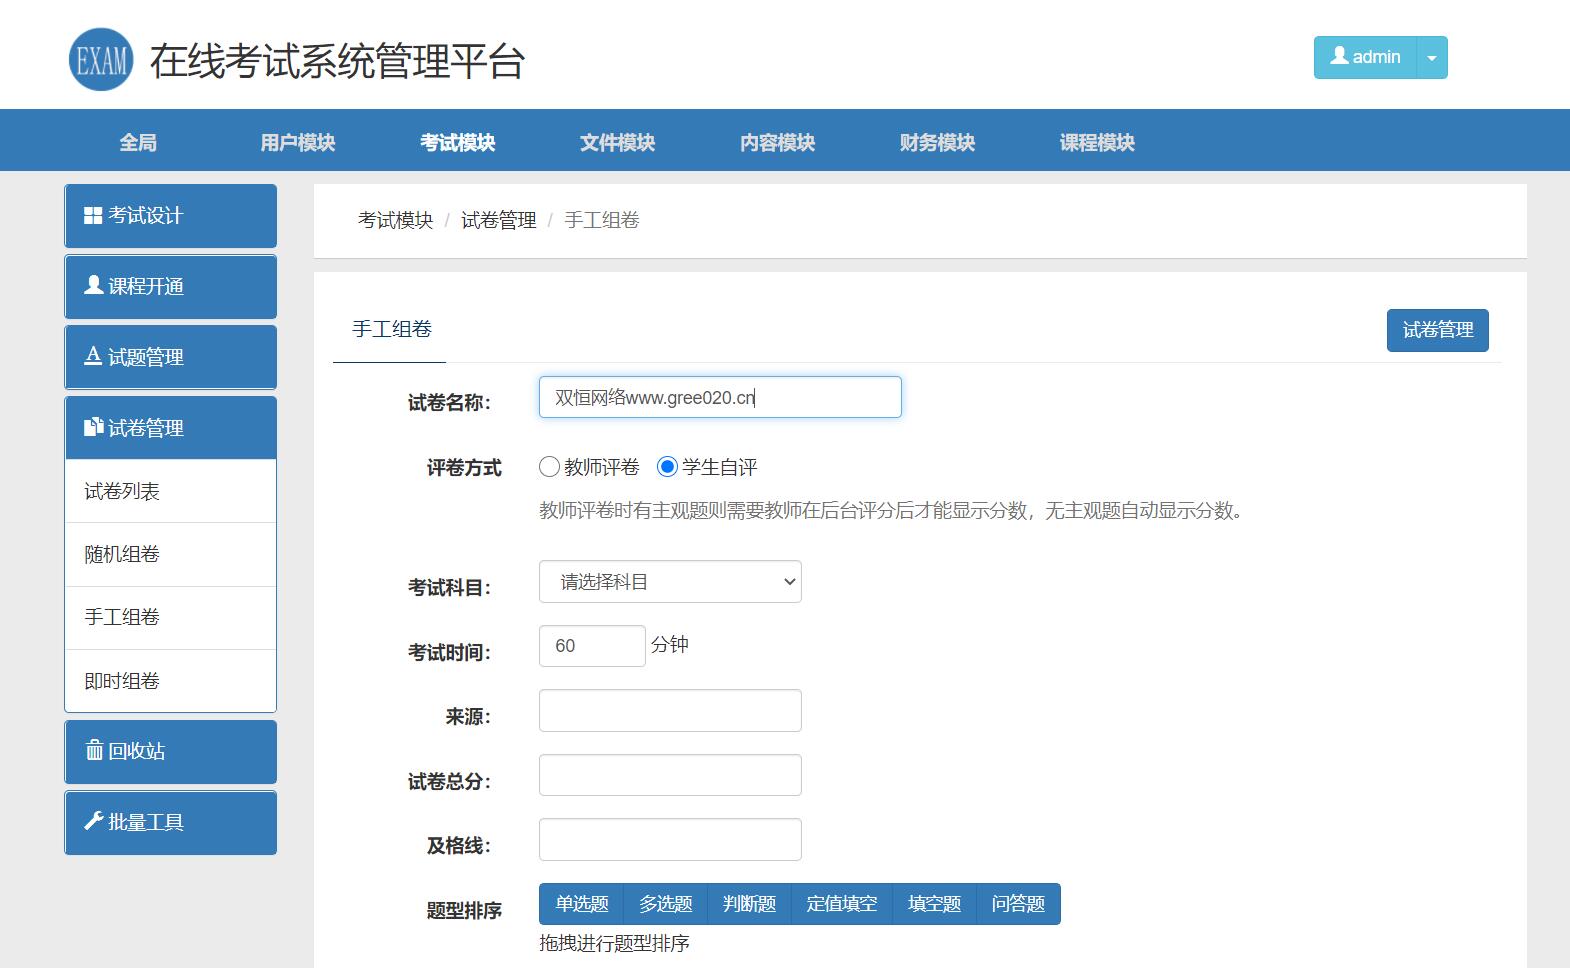Click the 定值填空 question type button
This screenshot has width=1570, height=968.
842,904
